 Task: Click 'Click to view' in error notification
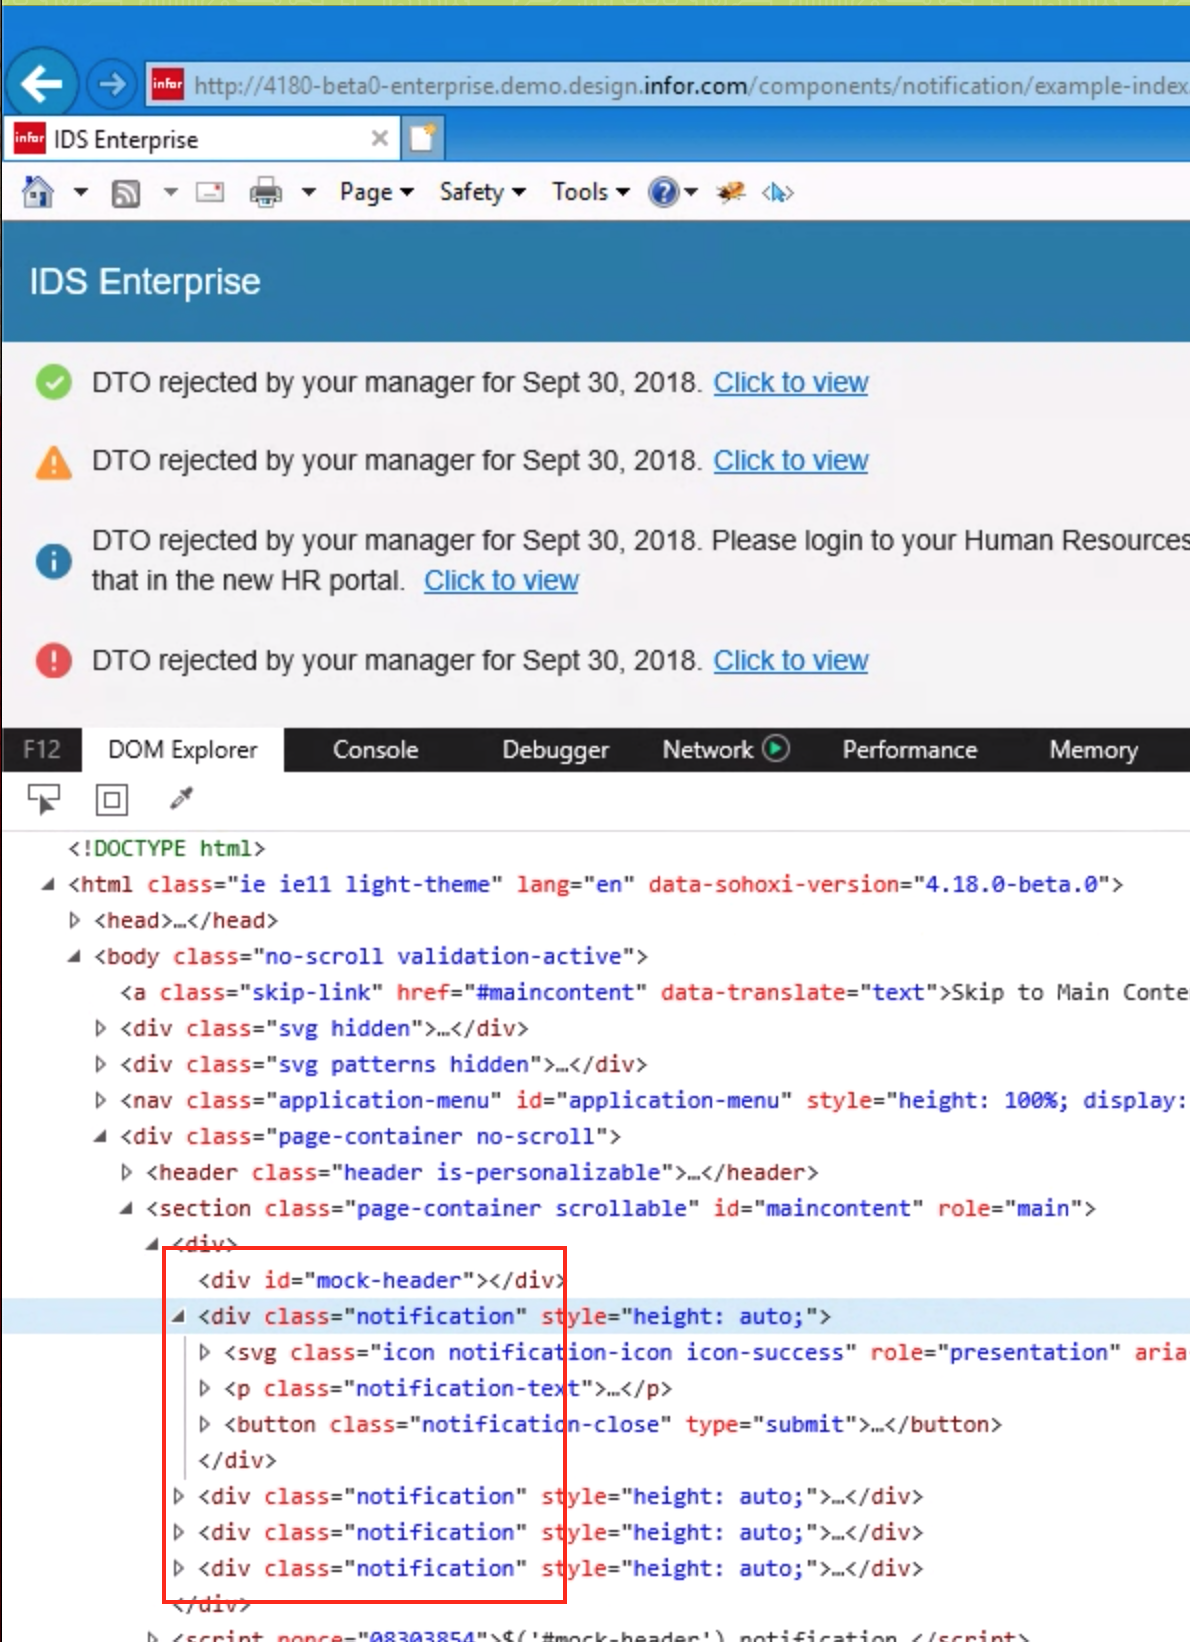tap(790, 661)
